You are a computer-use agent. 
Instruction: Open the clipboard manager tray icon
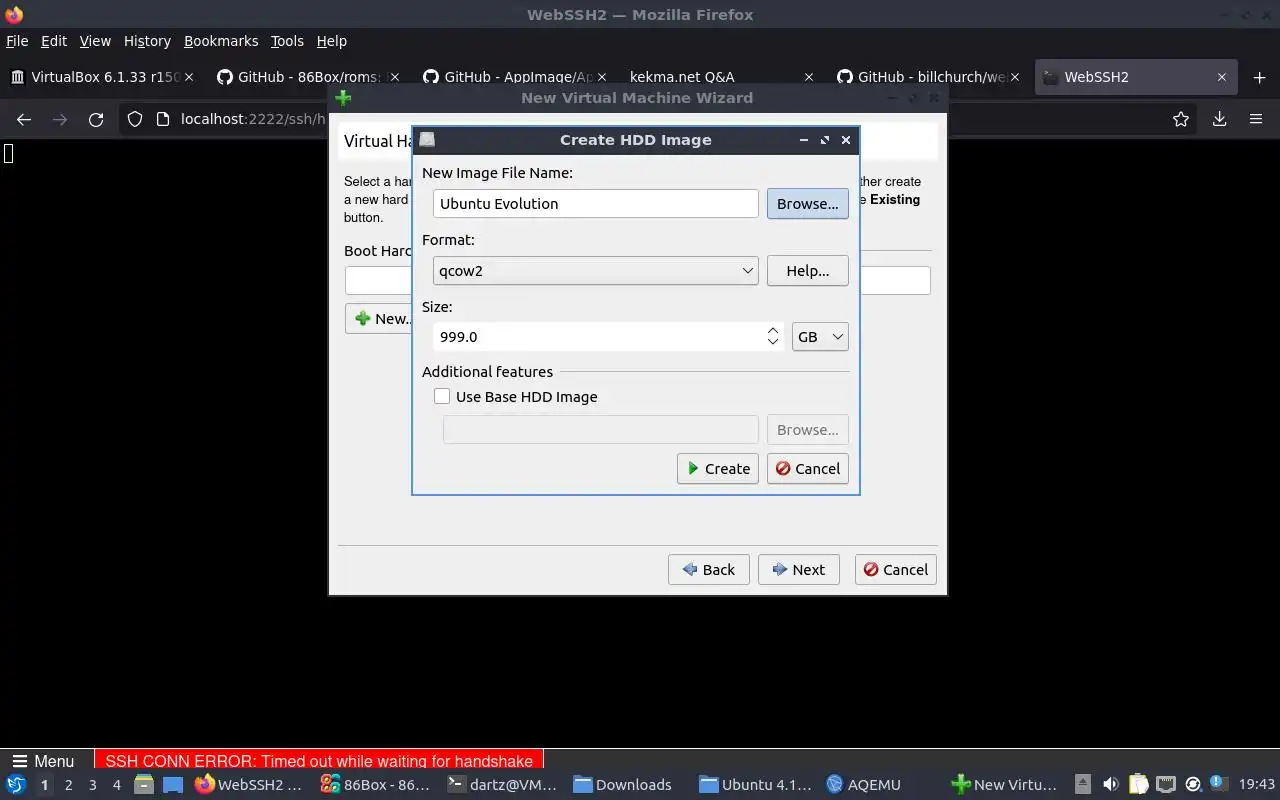[x=1138, y=785]
